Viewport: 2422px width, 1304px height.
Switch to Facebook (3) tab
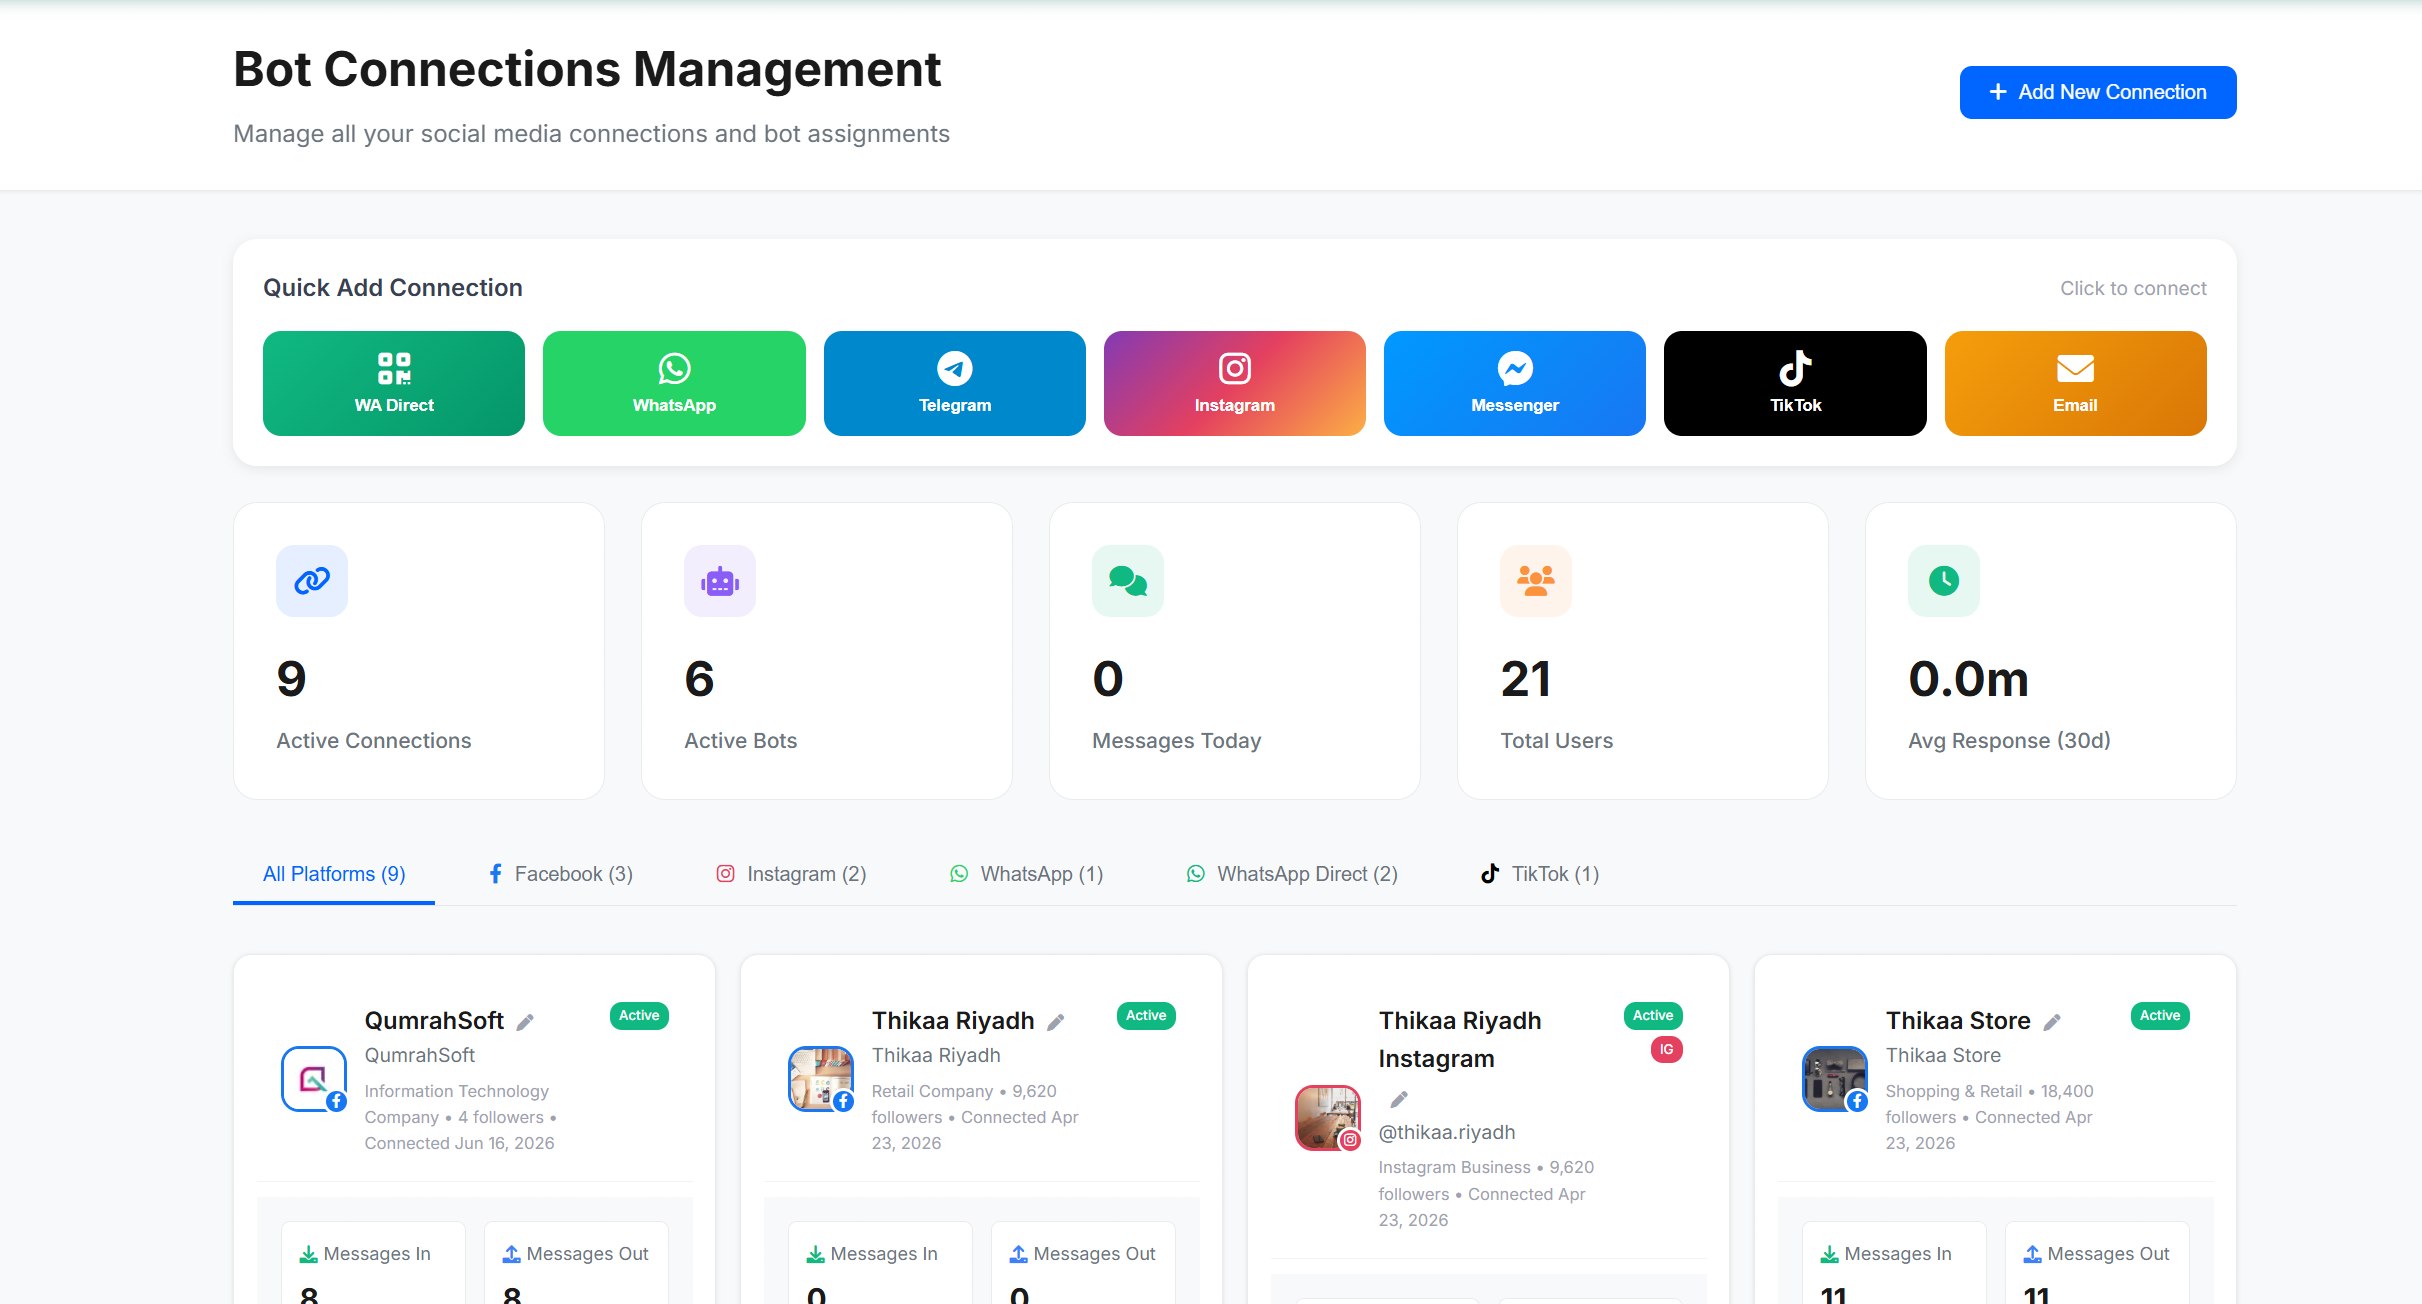pyautogui.click(x=560, y=874)
